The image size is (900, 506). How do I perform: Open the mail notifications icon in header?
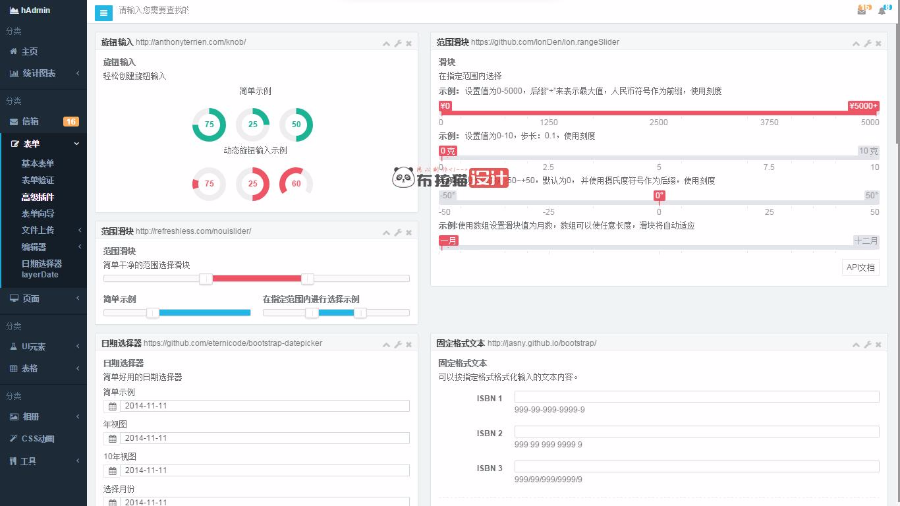click(x=862, y=10)
